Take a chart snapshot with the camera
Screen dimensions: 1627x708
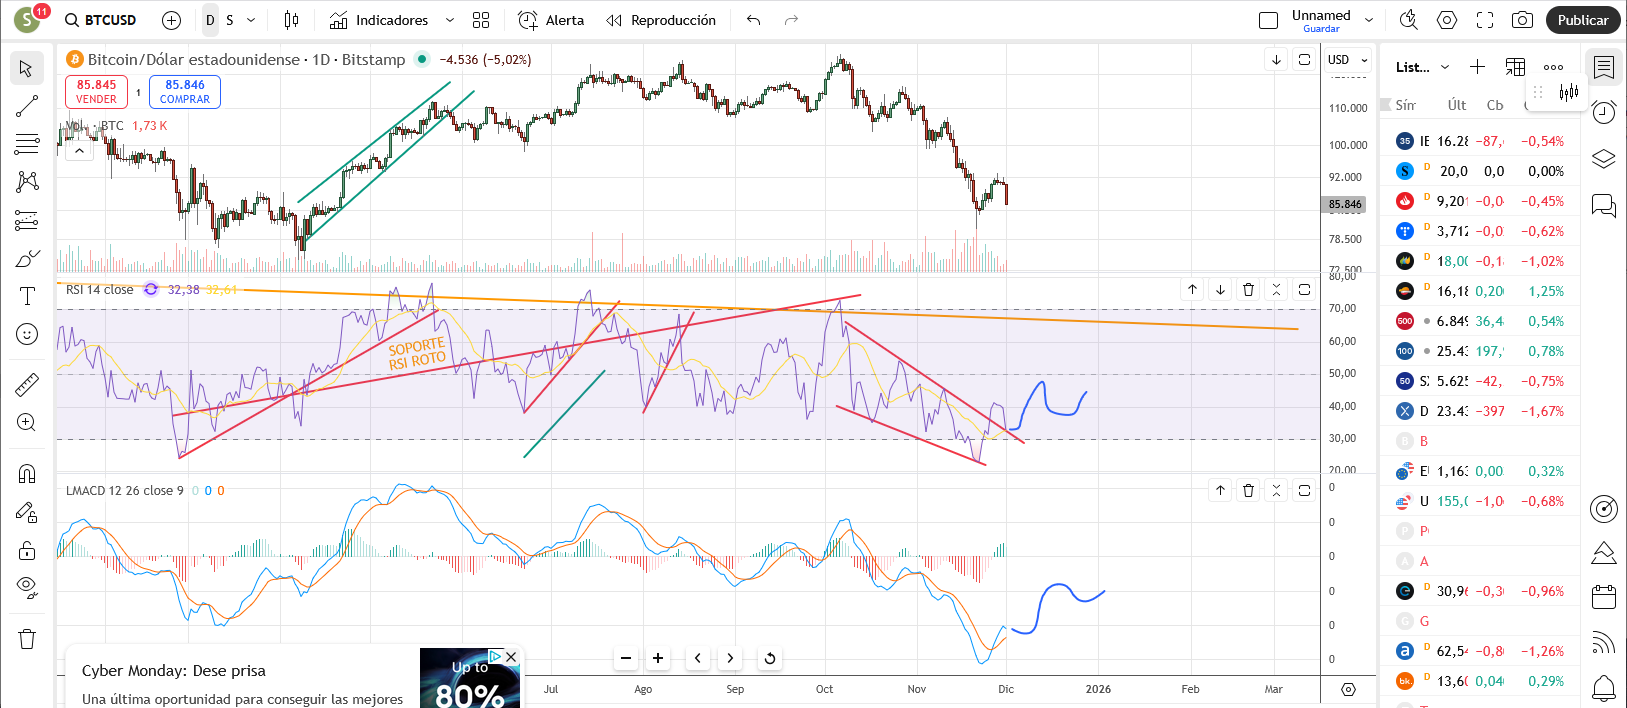click(1522, 20)
